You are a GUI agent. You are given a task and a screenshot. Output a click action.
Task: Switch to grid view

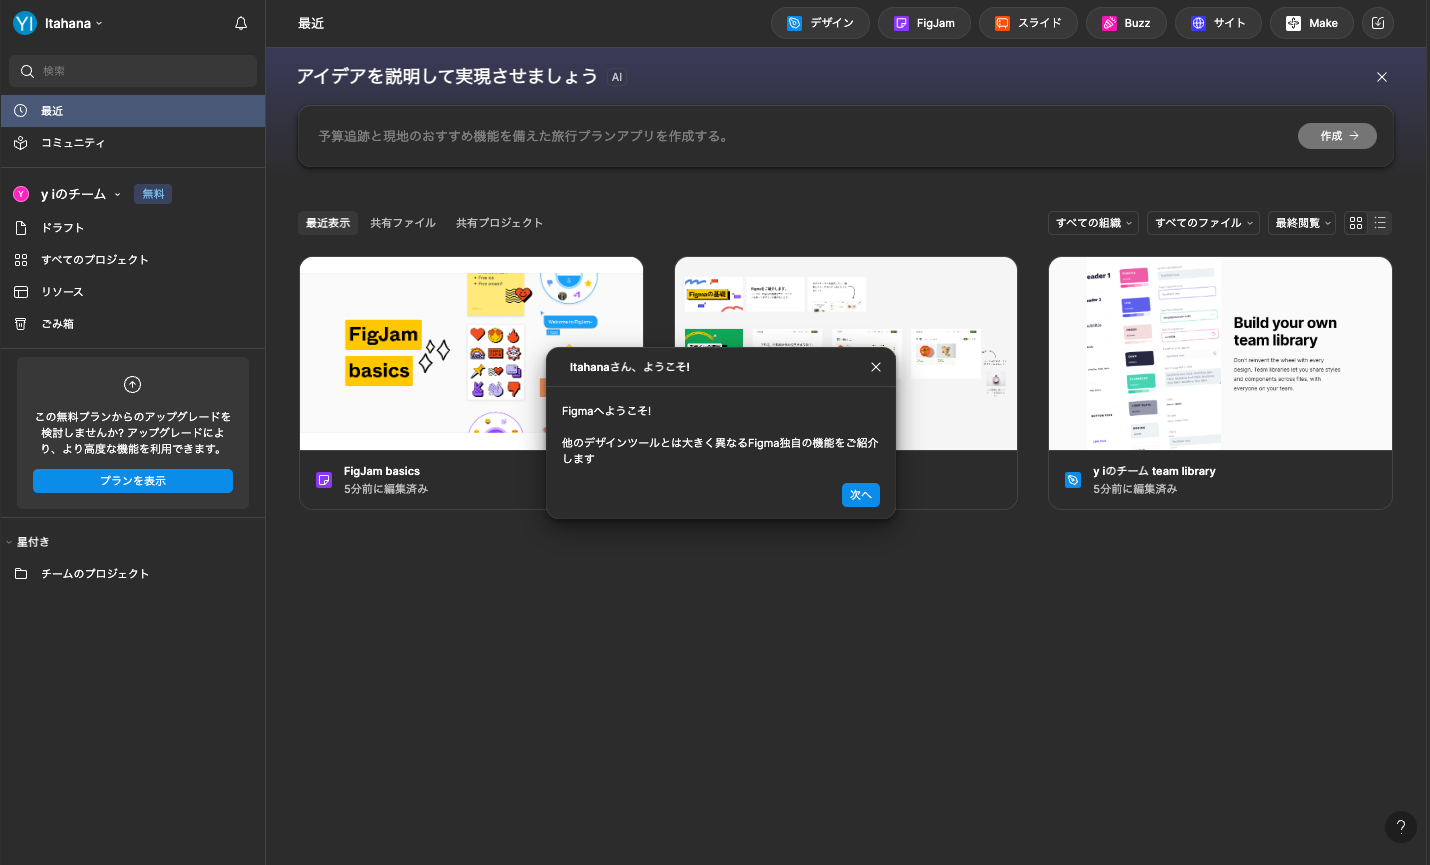point(1355,223)
